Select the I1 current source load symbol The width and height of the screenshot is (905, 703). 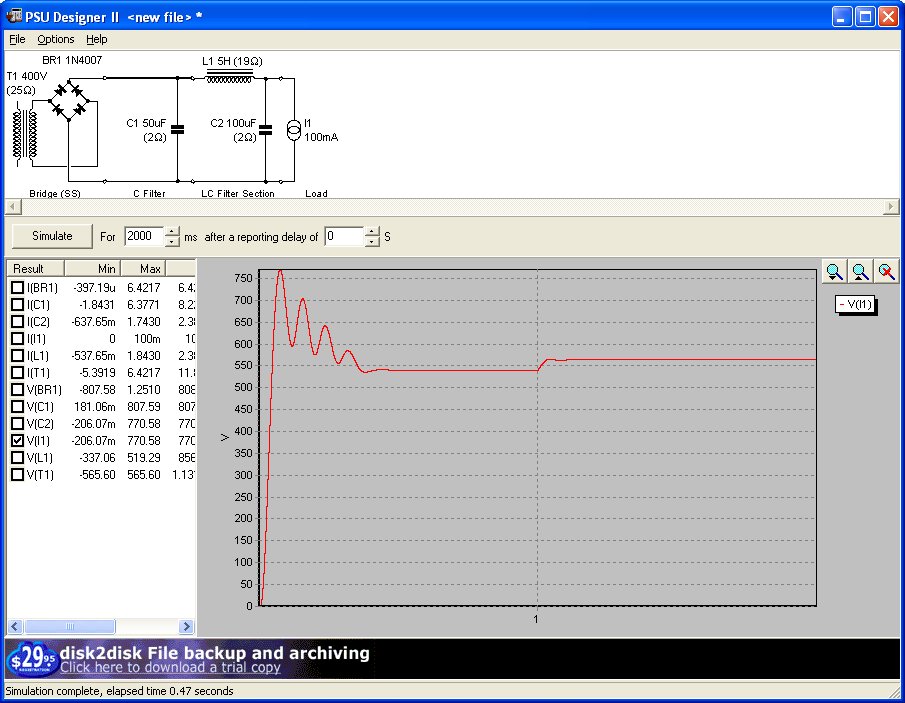tap(293, 130)
